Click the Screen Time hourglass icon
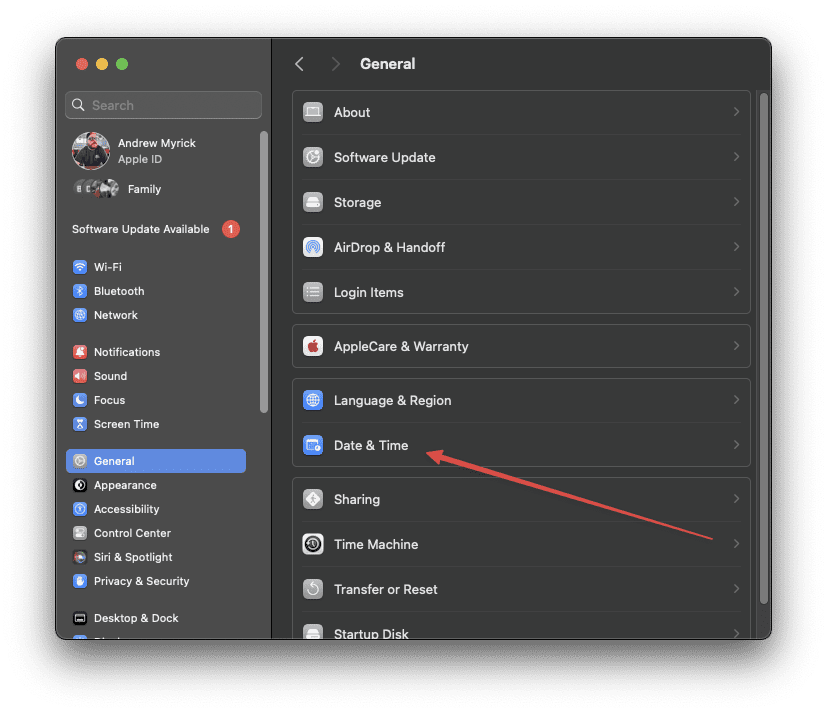 click(x=80, y=424)
